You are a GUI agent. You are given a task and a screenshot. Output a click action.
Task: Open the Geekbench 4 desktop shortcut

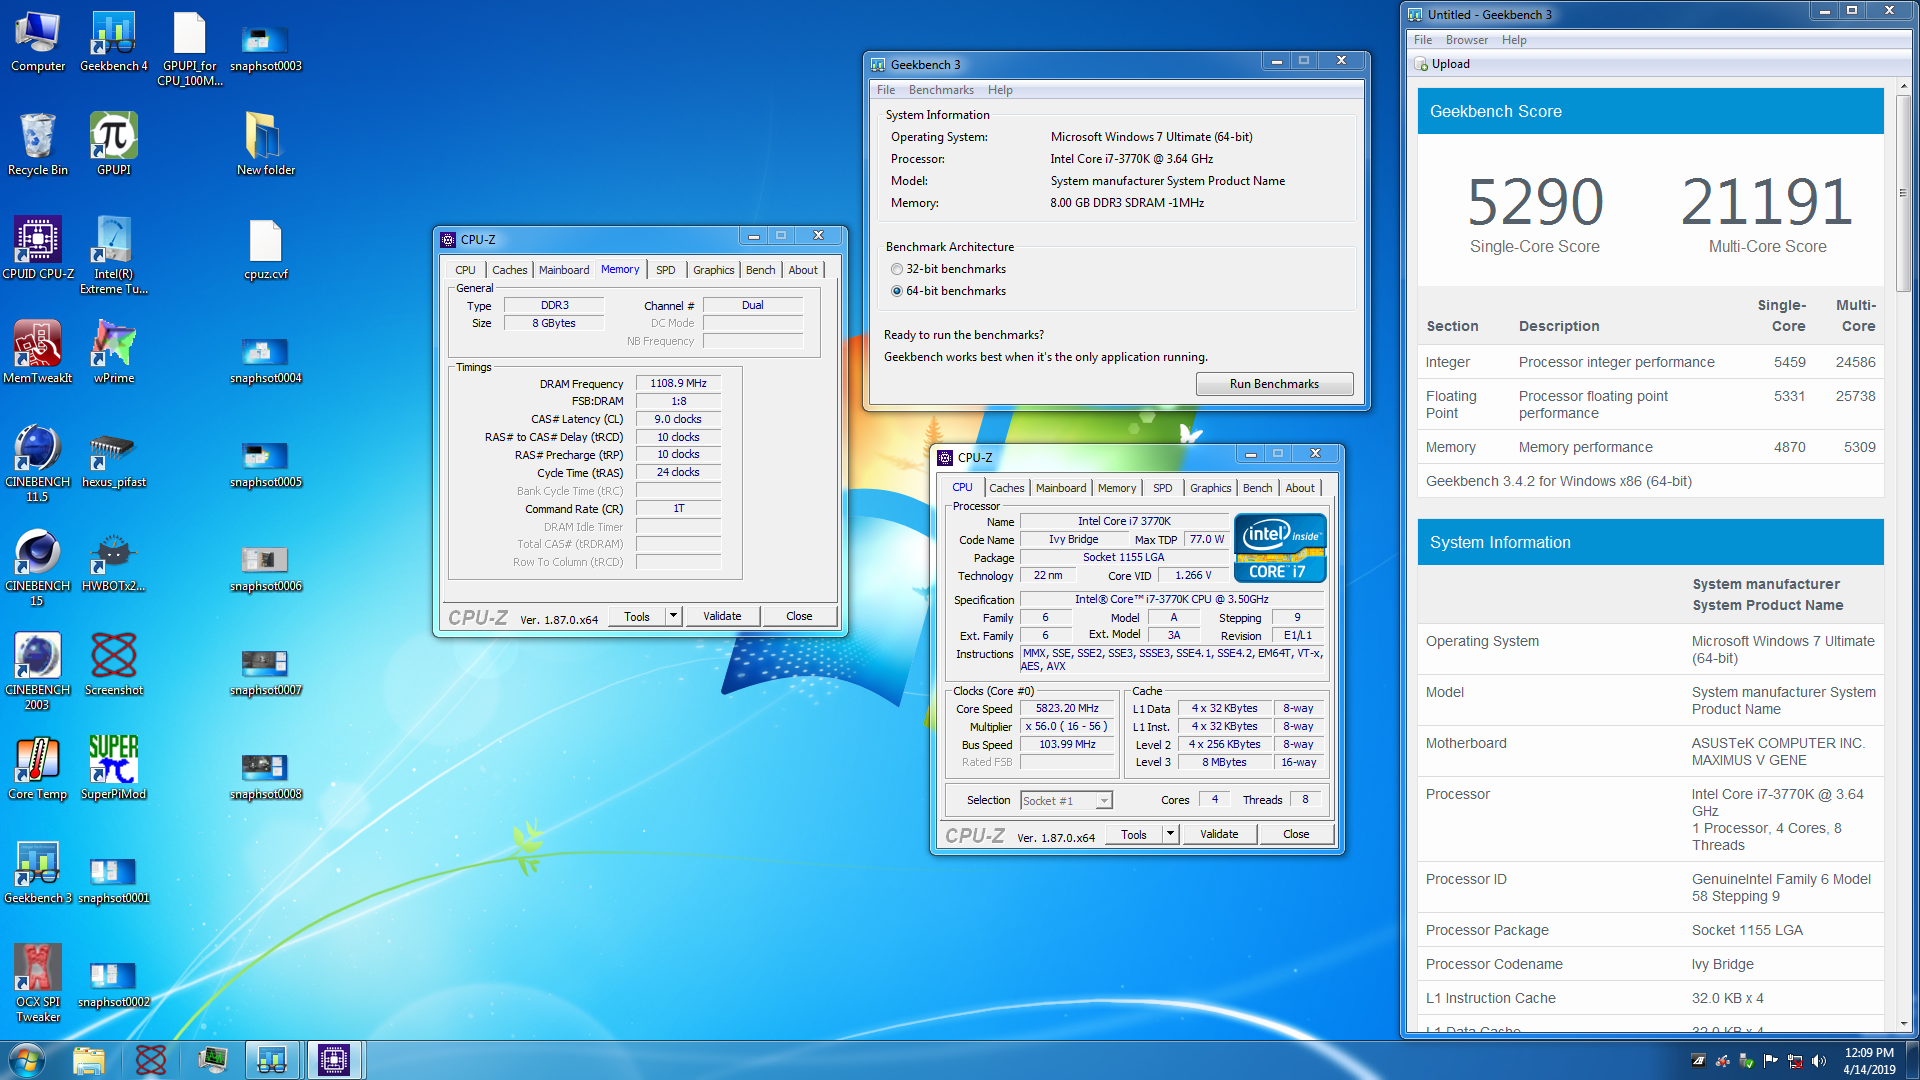pos(113,42)
